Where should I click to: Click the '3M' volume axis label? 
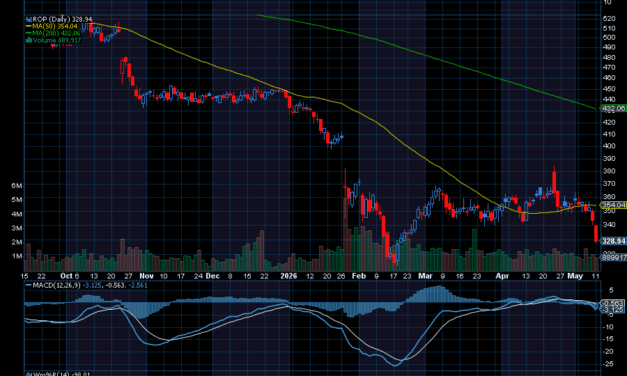[17, 228]
